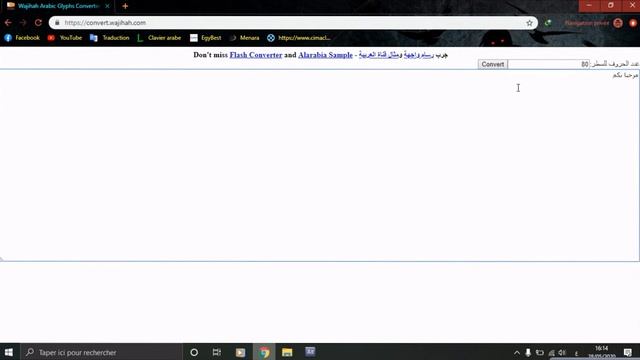This screenshot has width=640, height=360.
Task: Open the Arabic interface designer link
Action: click(x=419, y=55)
